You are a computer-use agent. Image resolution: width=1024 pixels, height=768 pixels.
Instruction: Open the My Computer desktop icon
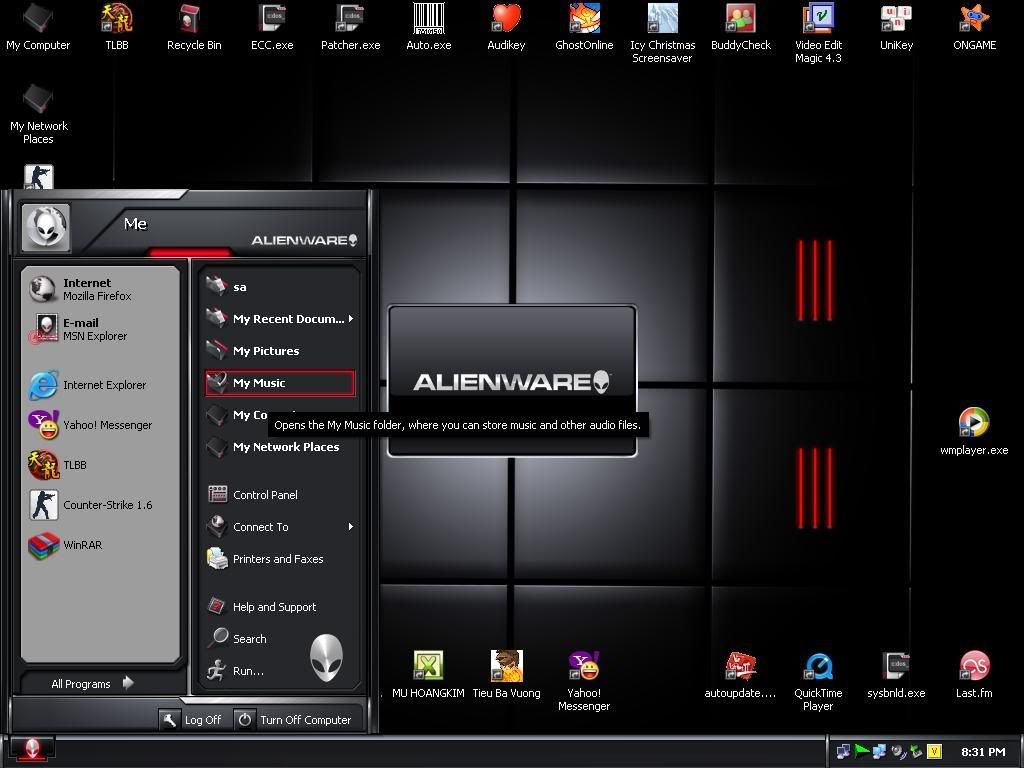pos(38,26)
